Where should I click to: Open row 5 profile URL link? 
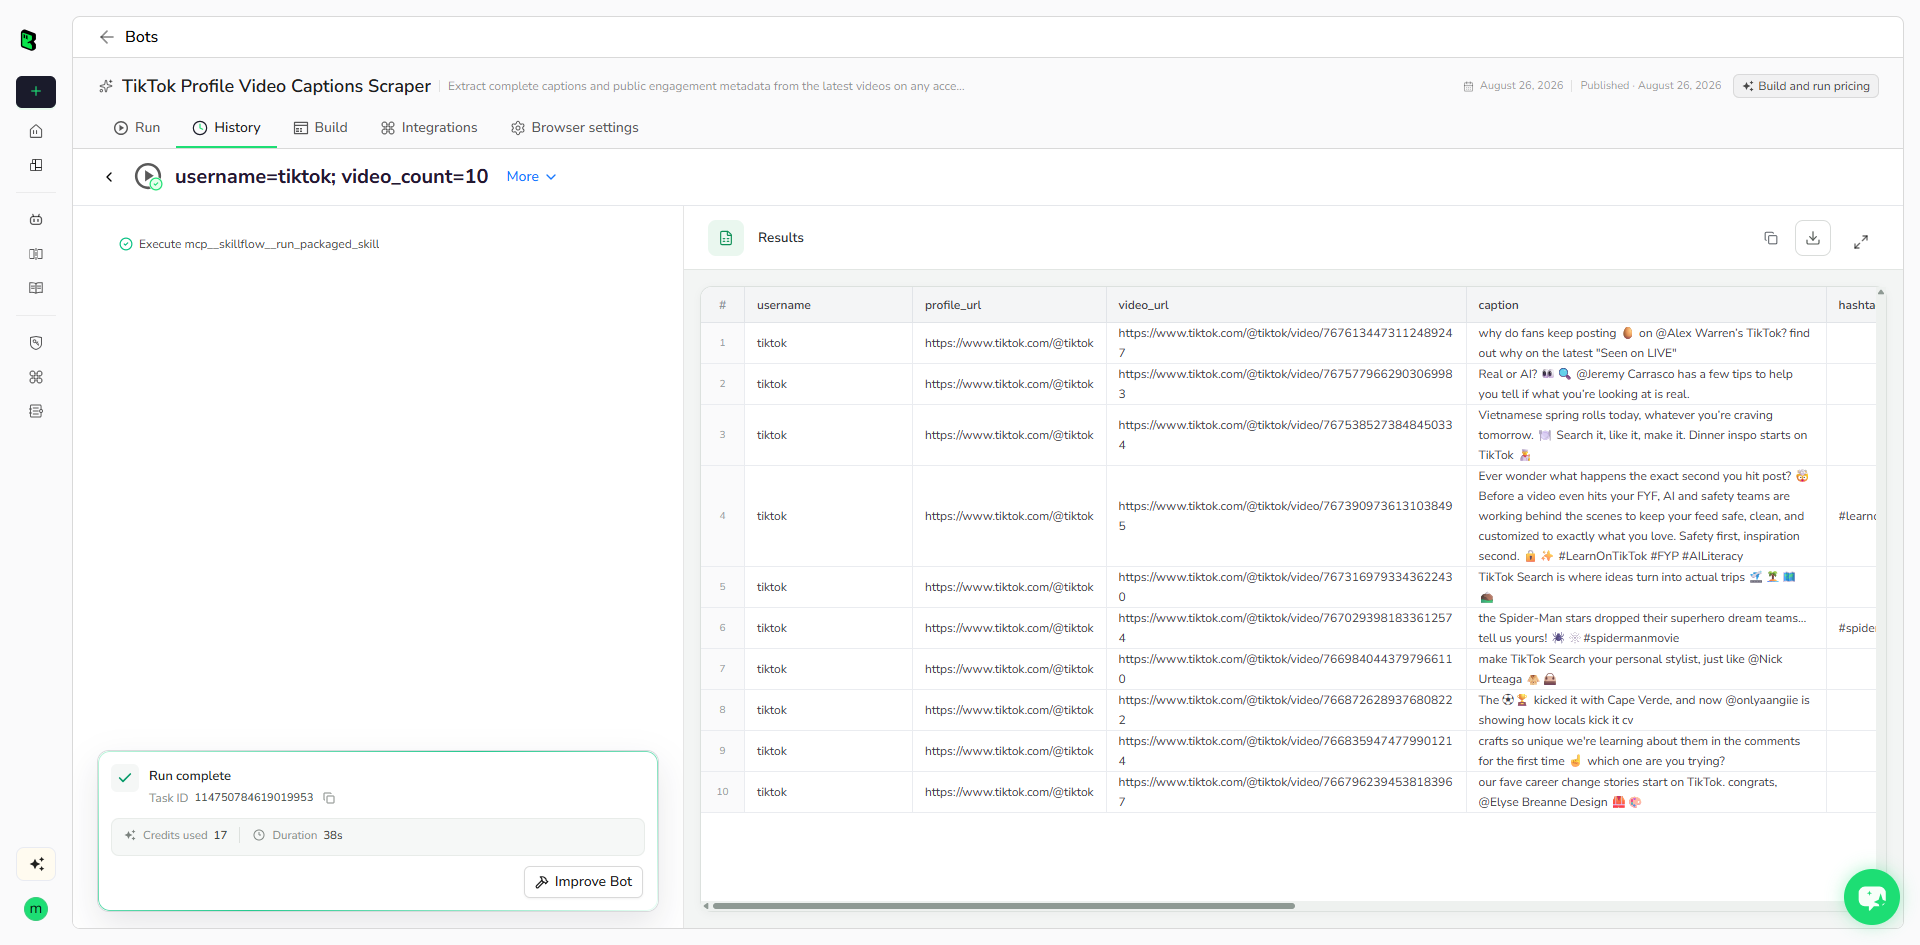[1009, 587]
